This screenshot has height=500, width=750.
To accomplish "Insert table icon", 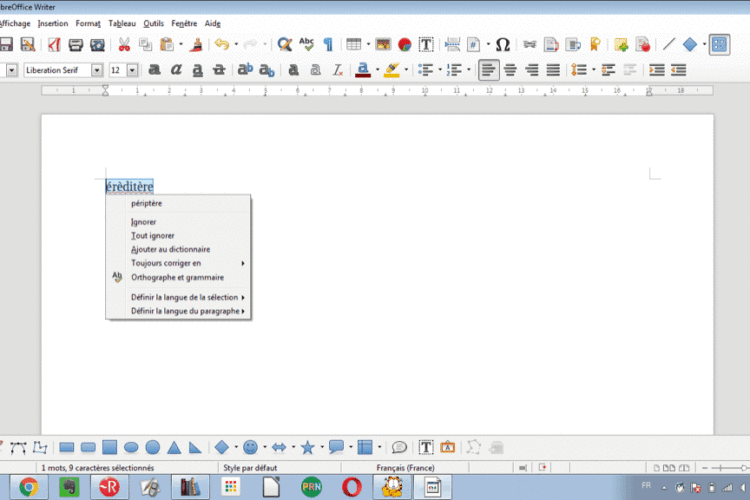I will tap(353, 44).
